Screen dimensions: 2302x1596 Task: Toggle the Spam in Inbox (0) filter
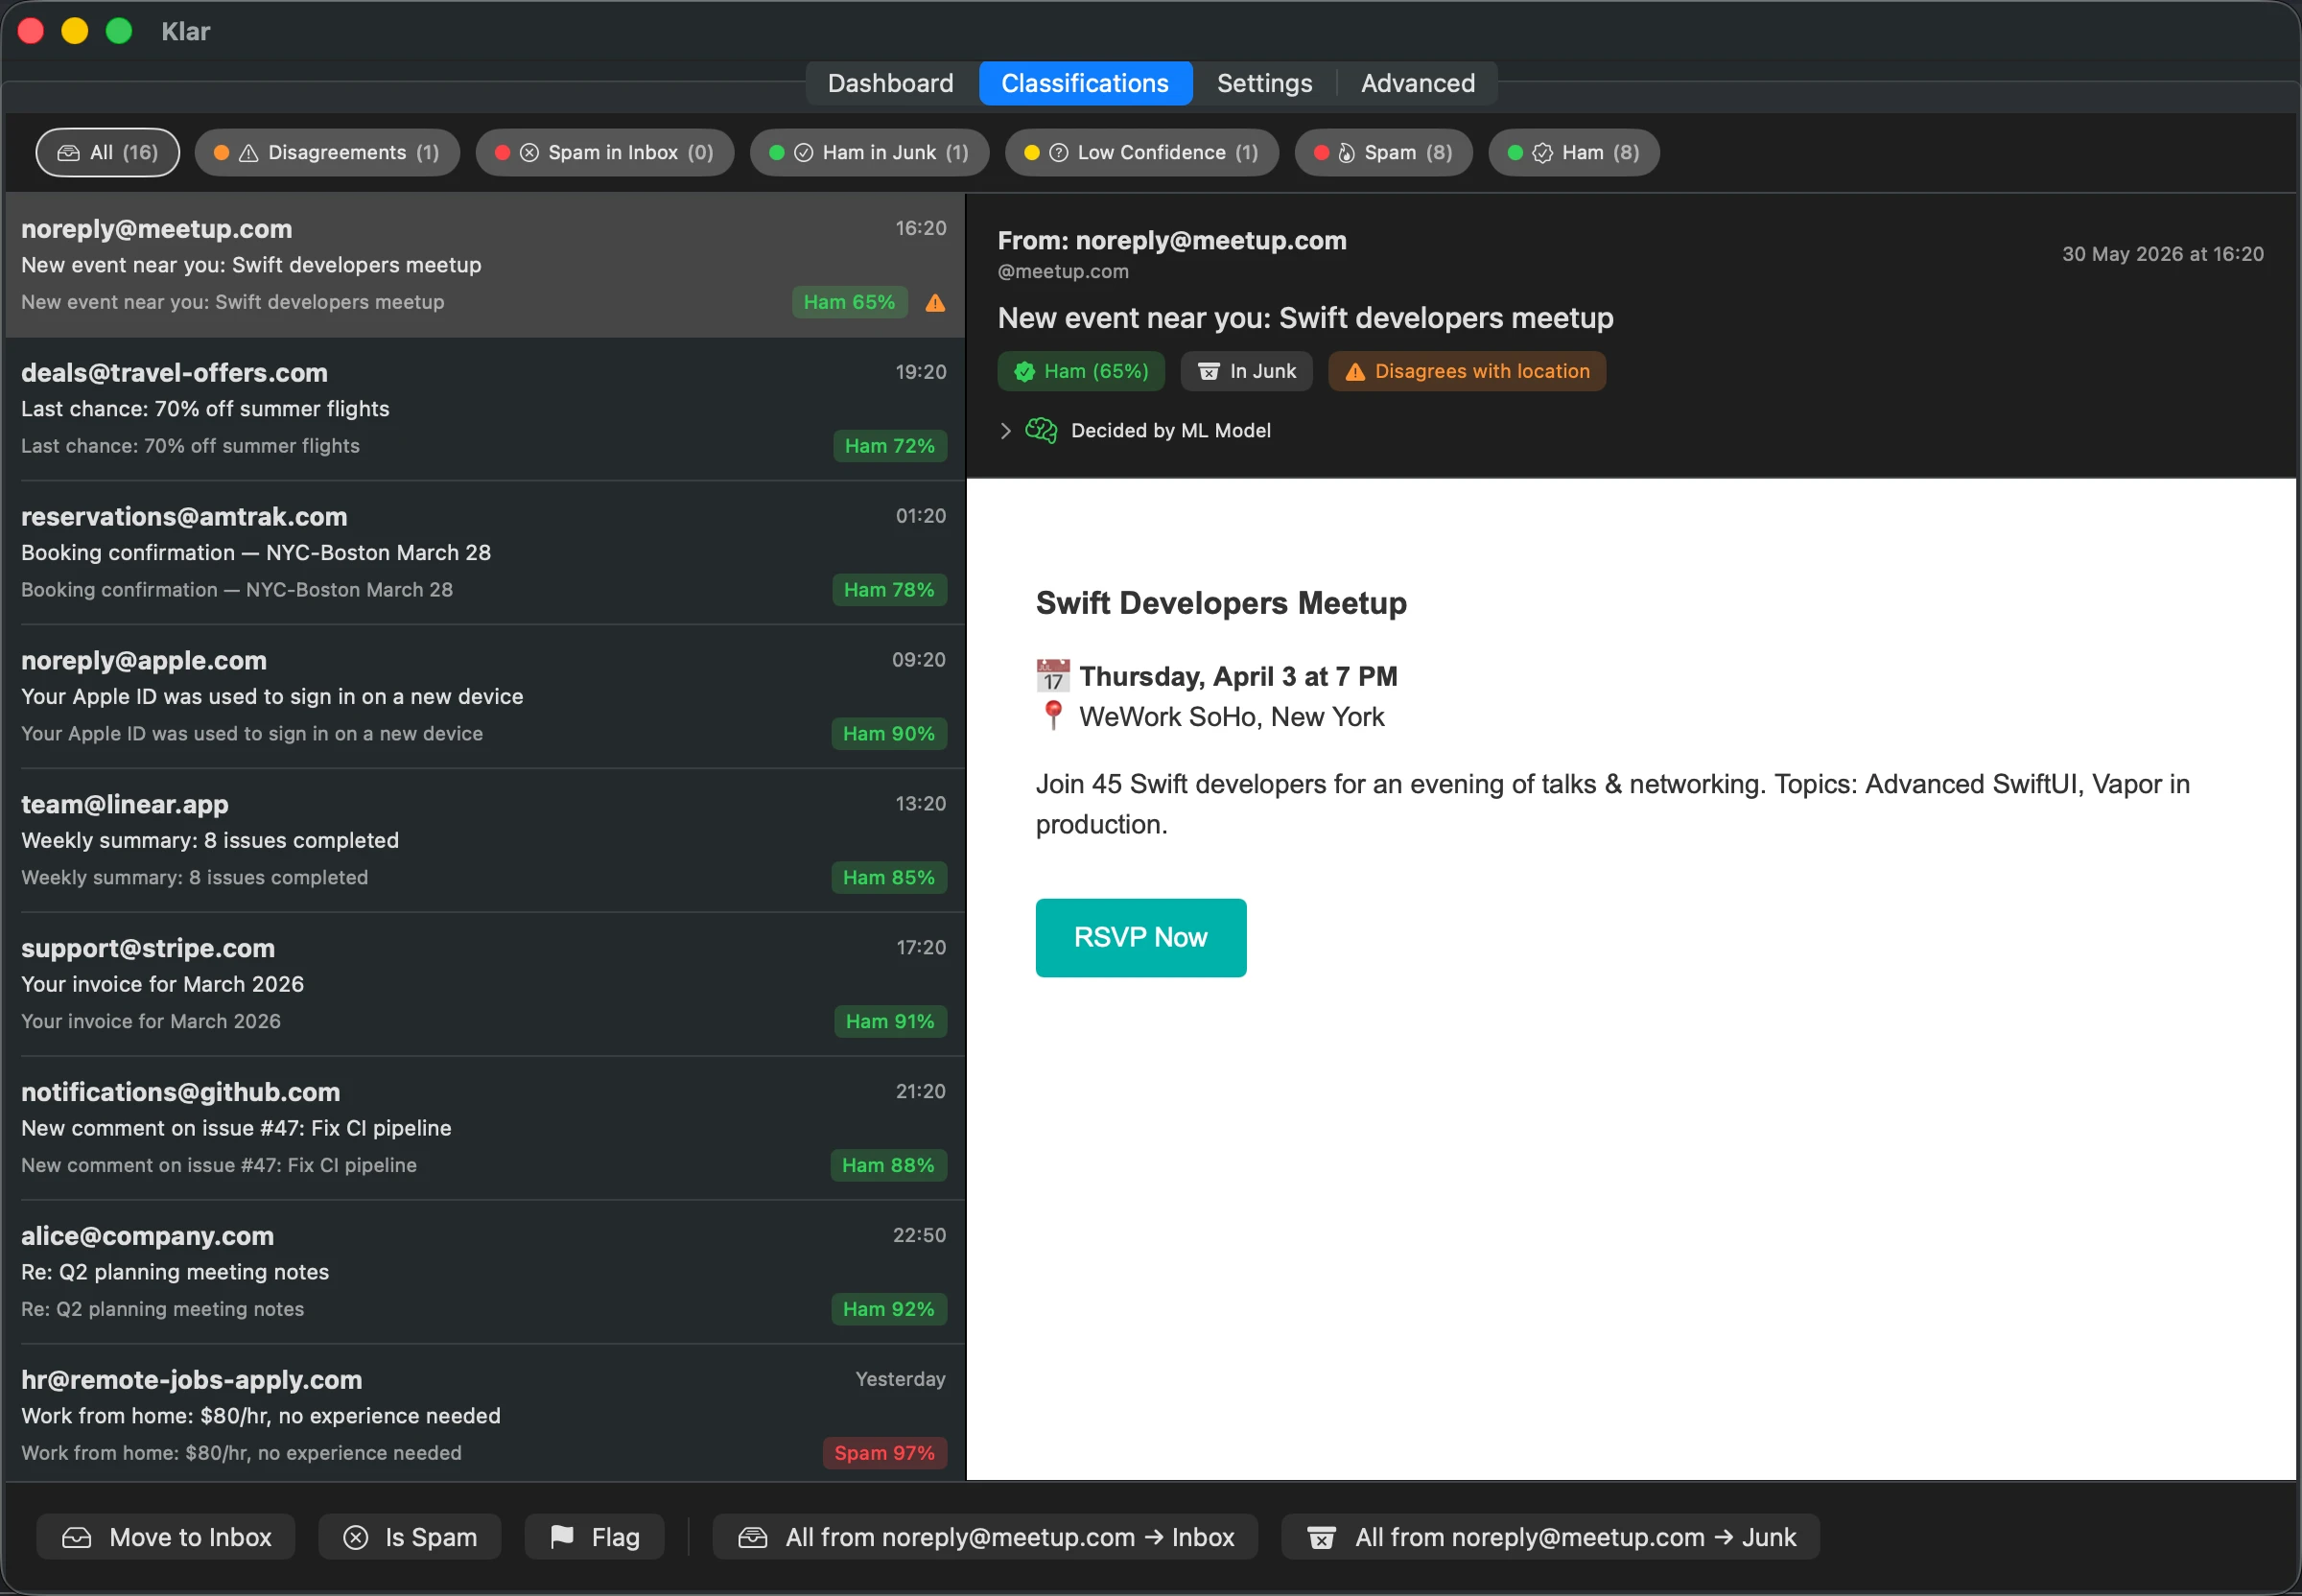[x=604, y=152]
